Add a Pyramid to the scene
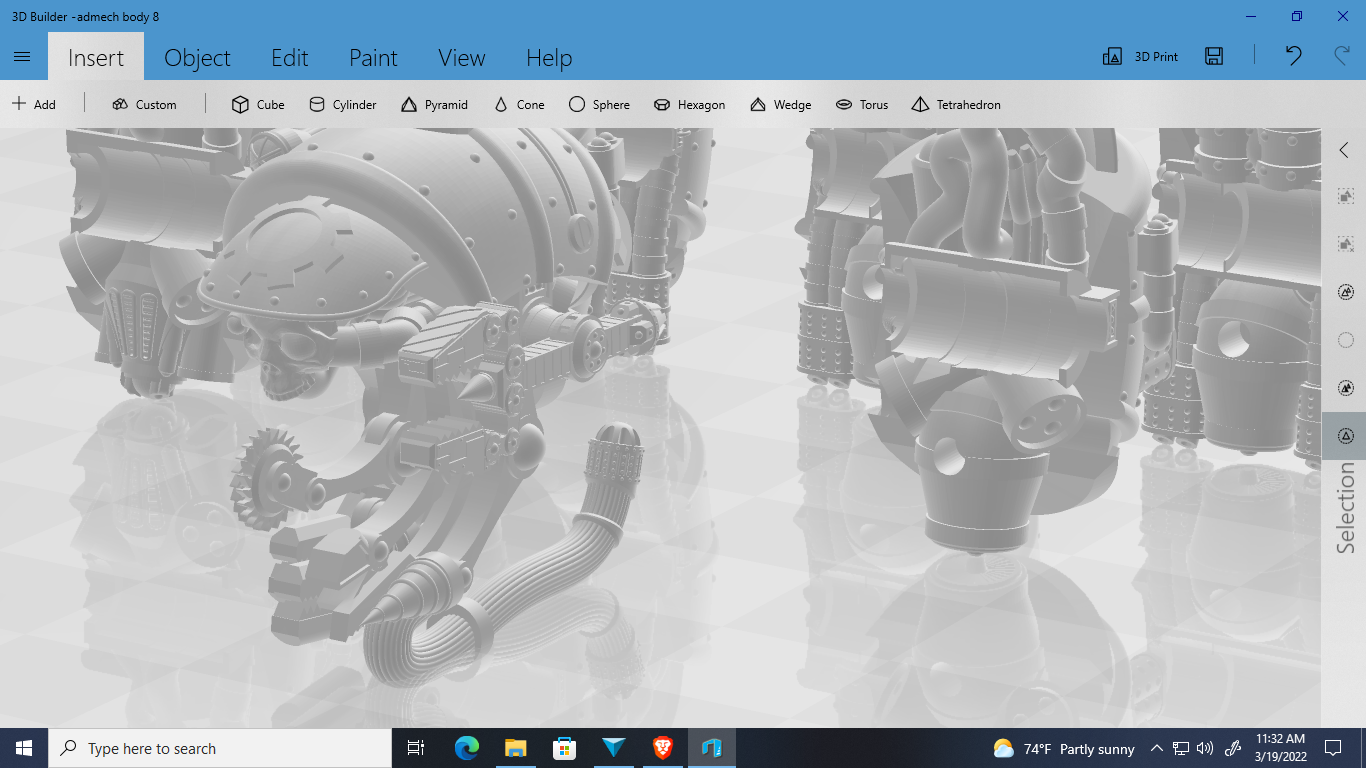The height and width of the screenshot is (768, 1366). point(434,104)
